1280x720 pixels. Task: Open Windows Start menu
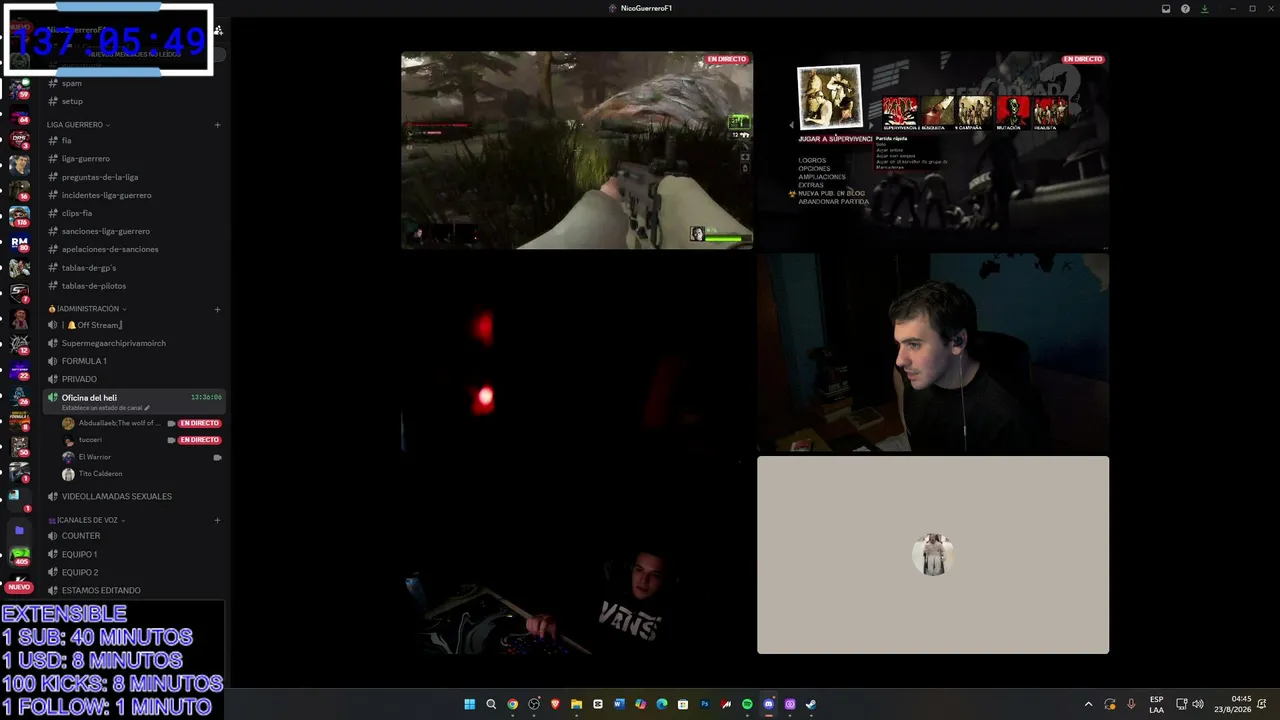469,704
